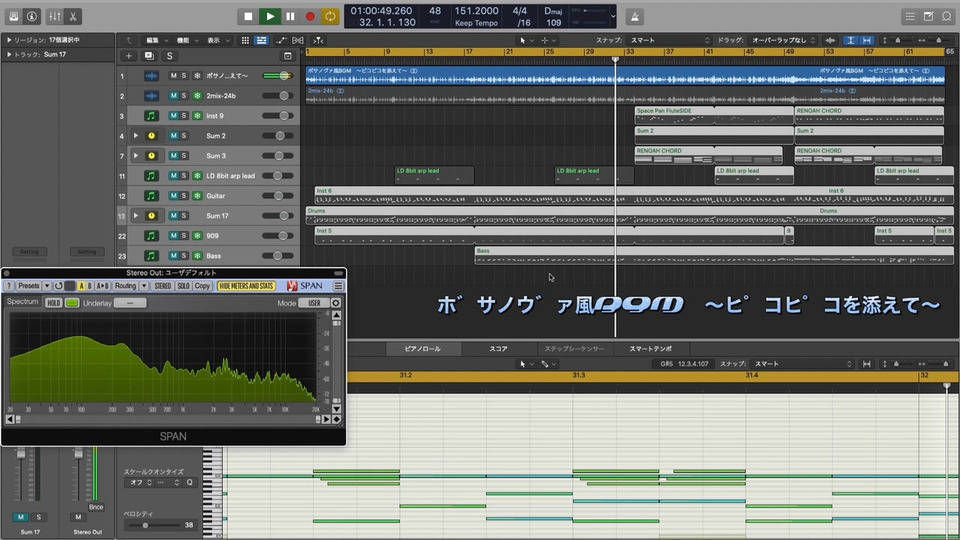Click the Stop transport button
Screen dimensions: 960x540
pyautogui.click(x=248, y=17)
